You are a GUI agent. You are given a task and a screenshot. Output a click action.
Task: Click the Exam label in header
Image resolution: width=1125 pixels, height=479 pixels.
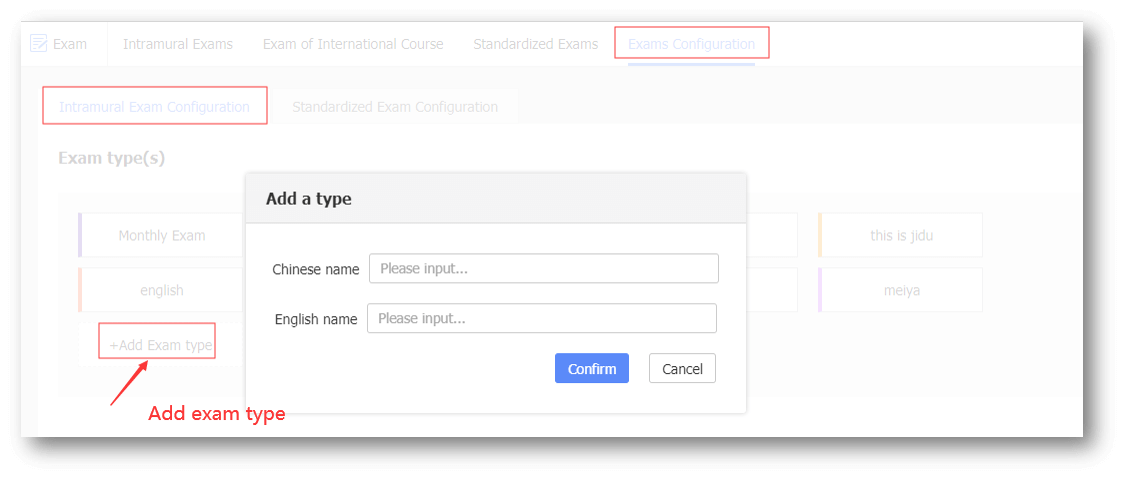coord(70,44)
